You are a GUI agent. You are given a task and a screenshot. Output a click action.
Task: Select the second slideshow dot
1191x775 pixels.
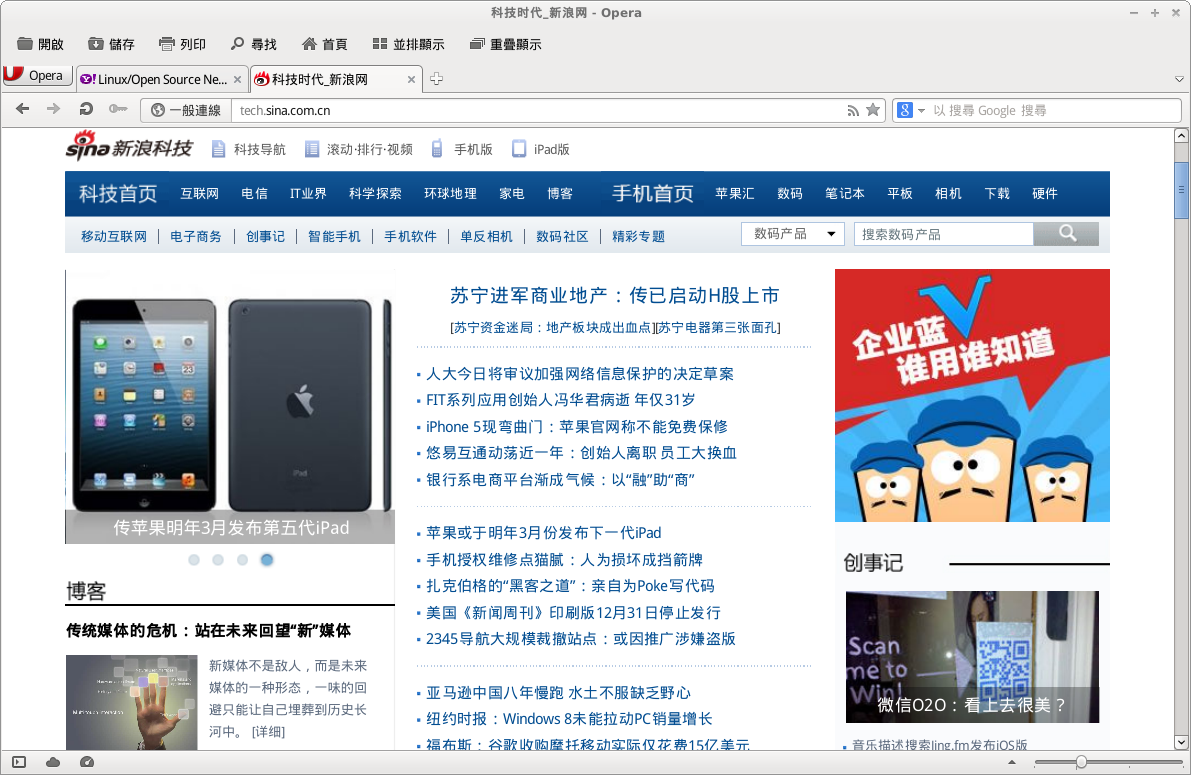pyautogui.click(x=218, y=560)
